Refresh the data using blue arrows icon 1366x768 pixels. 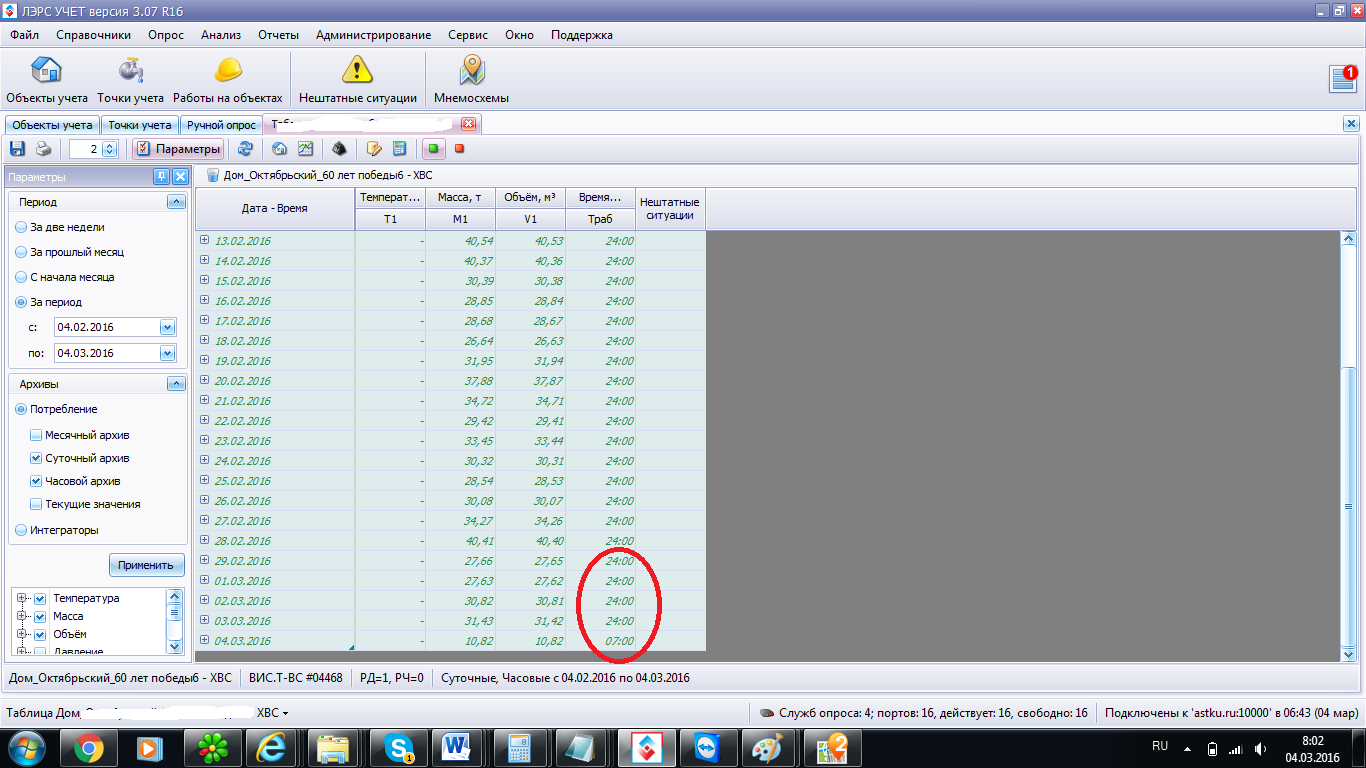tap(245, 149)
